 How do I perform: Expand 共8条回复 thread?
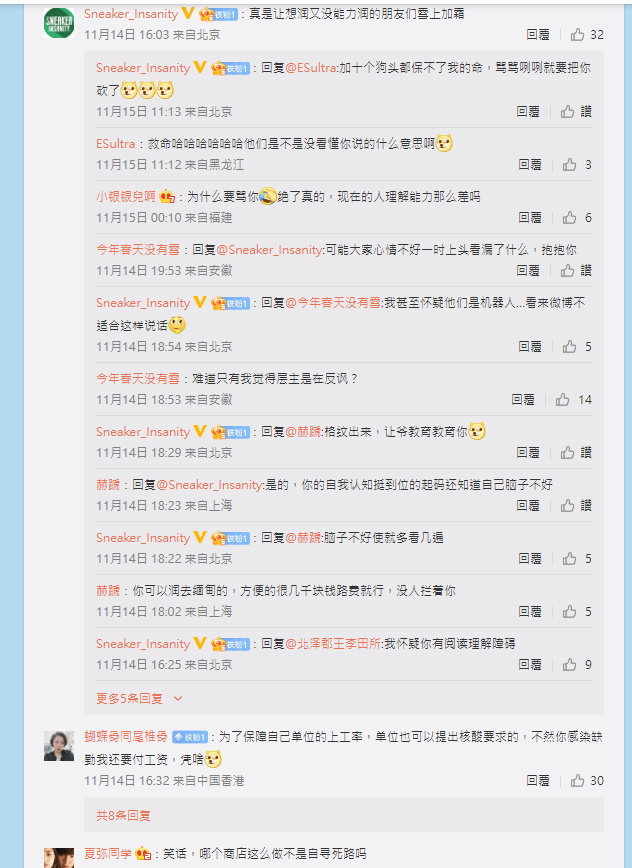tap(123, 815)
